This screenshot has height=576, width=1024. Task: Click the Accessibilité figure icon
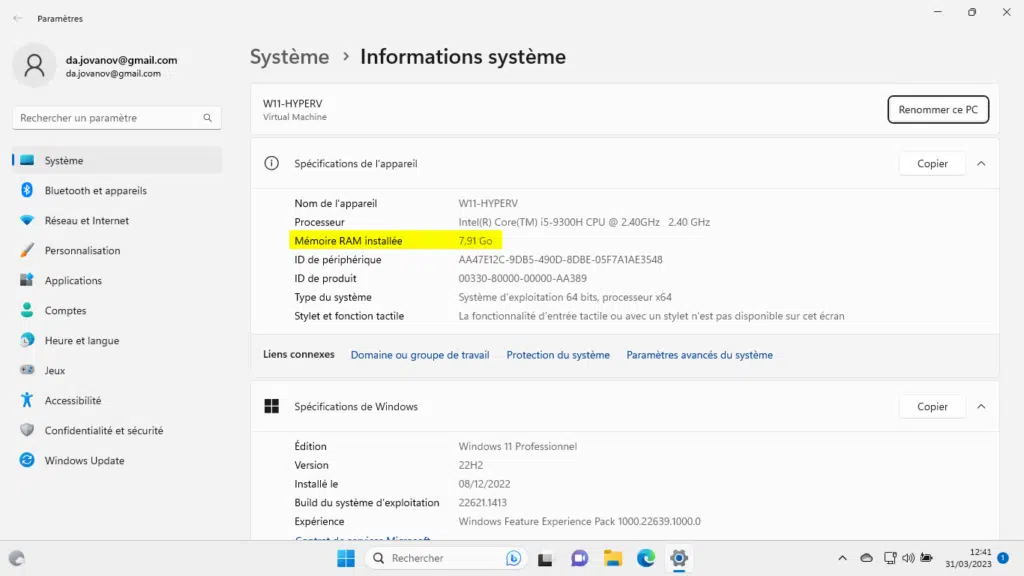[27, 400]
